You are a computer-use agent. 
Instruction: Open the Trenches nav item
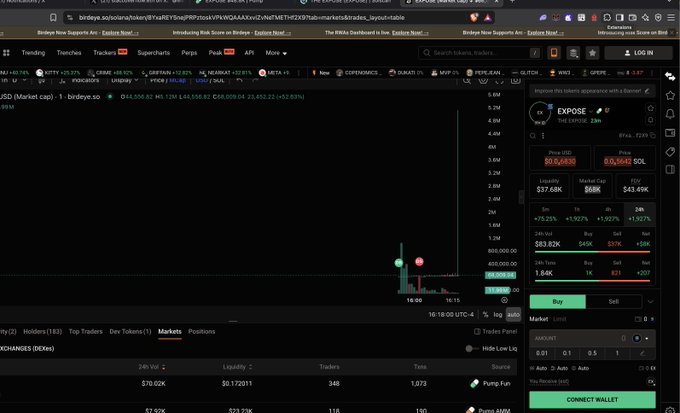pyautogui.click(x=69, y=52)
